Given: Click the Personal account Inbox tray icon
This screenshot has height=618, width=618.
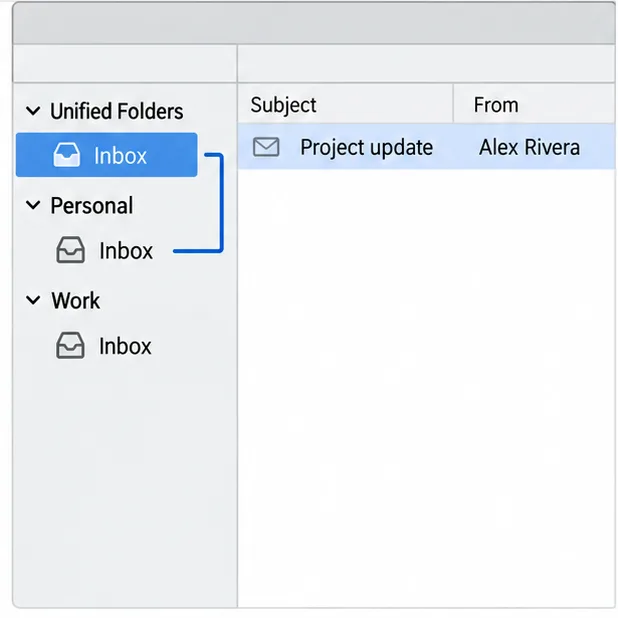Looking at the screenshot, I should pyautogui.click(x=70, y=249).
